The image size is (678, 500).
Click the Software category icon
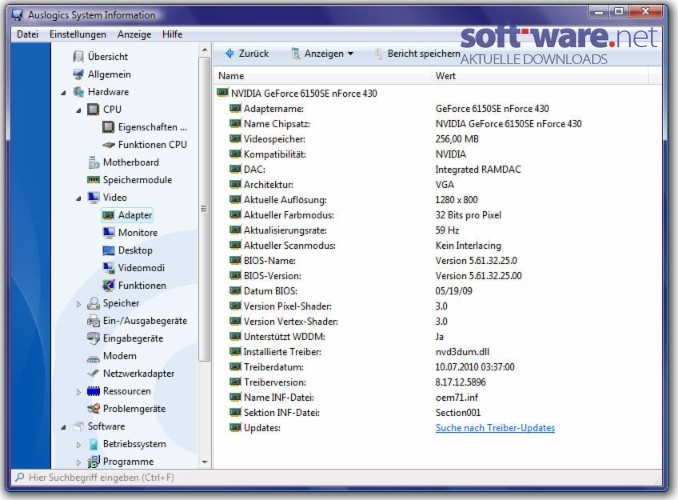(78, 426)
